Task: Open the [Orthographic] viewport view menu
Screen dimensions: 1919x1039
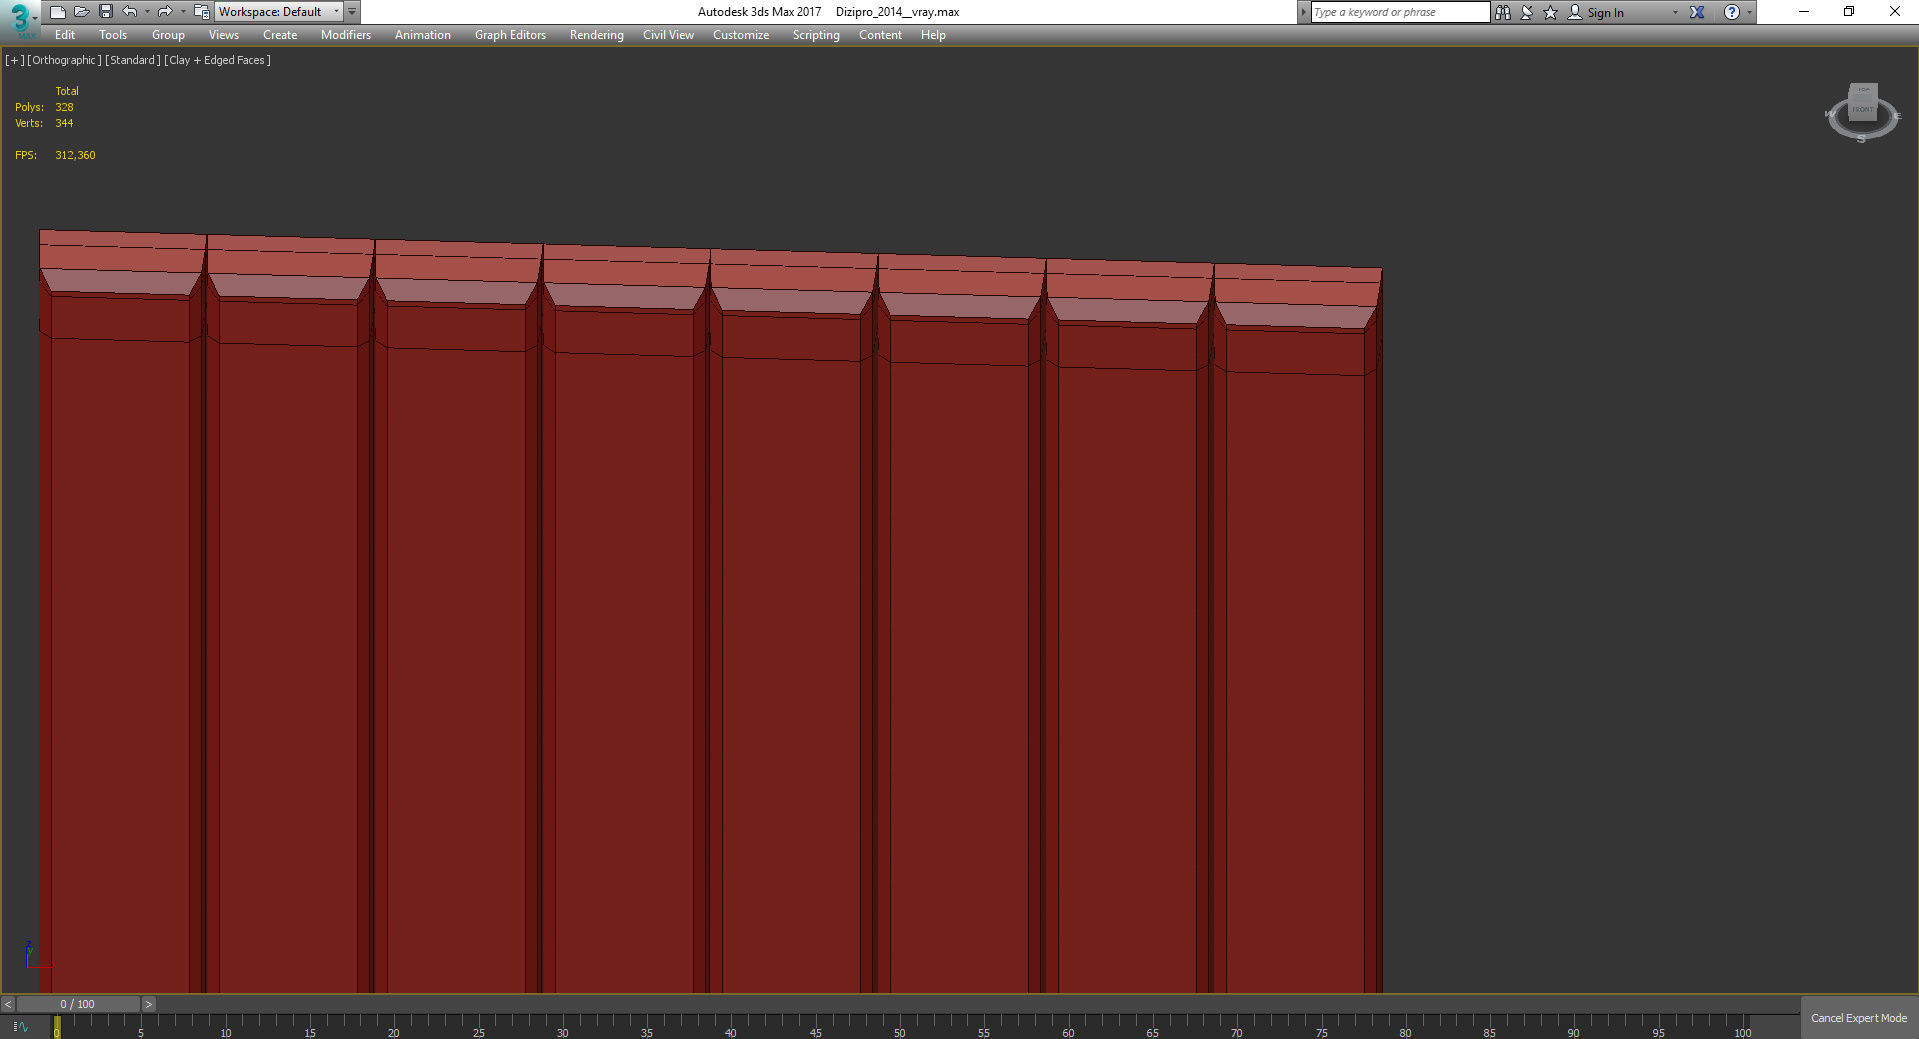Action: point(64,60)
